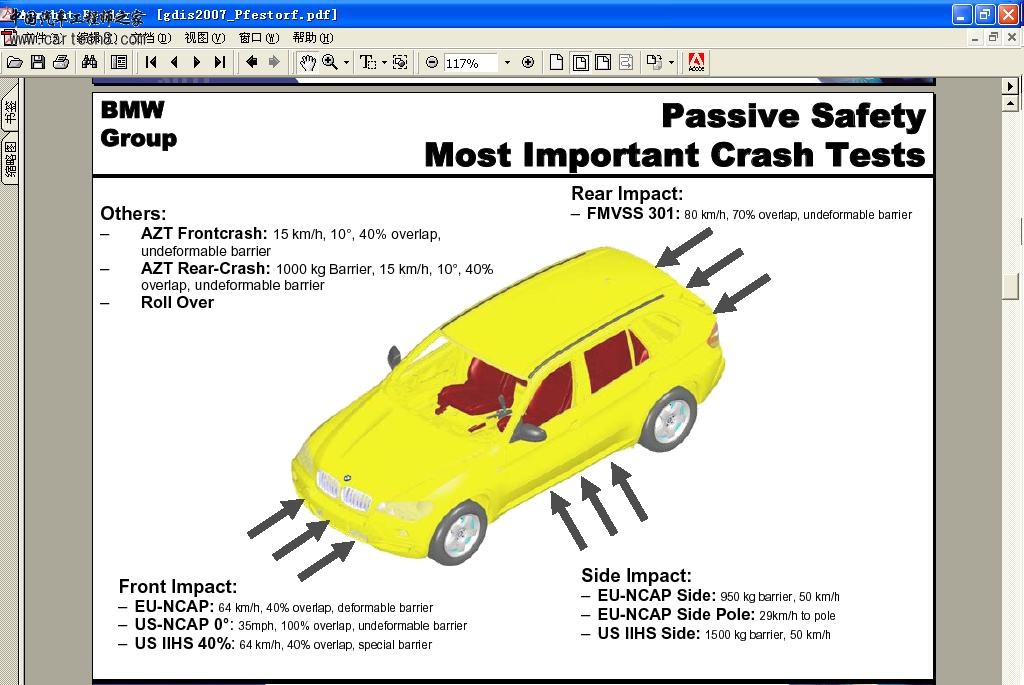
Task: Expand the rotate view dropdown arrow
Action: [x=671, y=63]
